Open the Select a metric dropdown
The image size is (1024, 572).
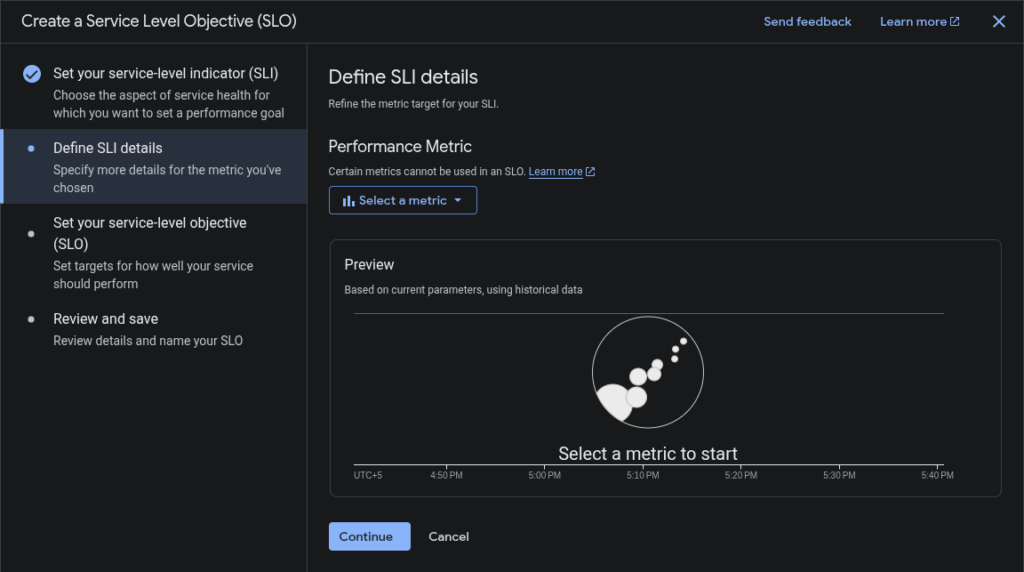[x=402, y=201]
